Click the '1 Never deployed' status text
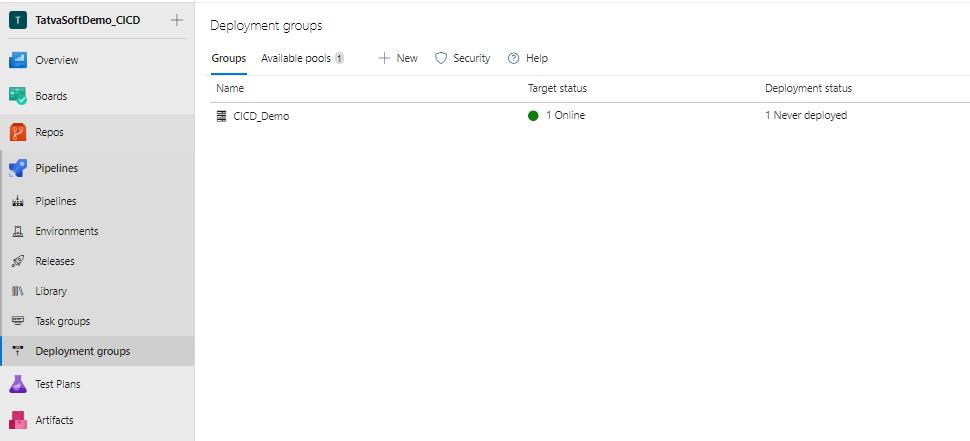This screenshot has width=970, height=441. point(806,115)
